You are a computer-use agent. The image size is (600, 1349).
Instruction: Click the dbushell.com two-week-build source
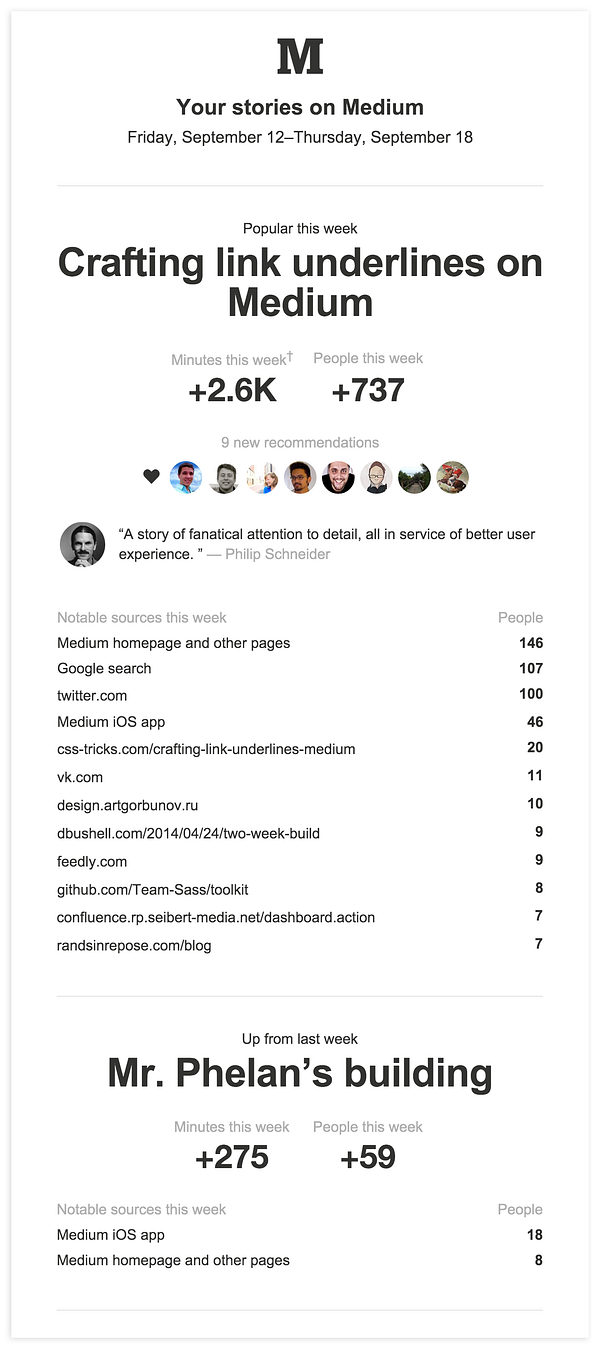point(188,833)
